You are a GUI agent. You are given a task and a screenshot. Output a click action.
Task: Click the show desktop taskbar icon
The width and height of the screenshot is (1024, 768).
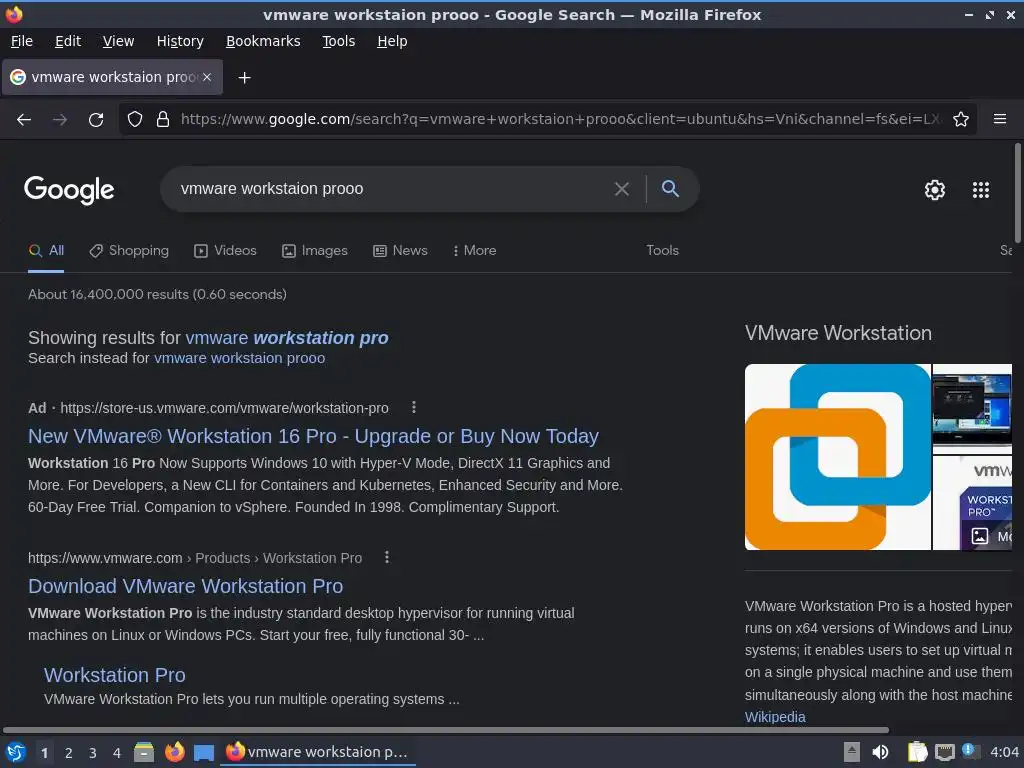click(204, 752)
